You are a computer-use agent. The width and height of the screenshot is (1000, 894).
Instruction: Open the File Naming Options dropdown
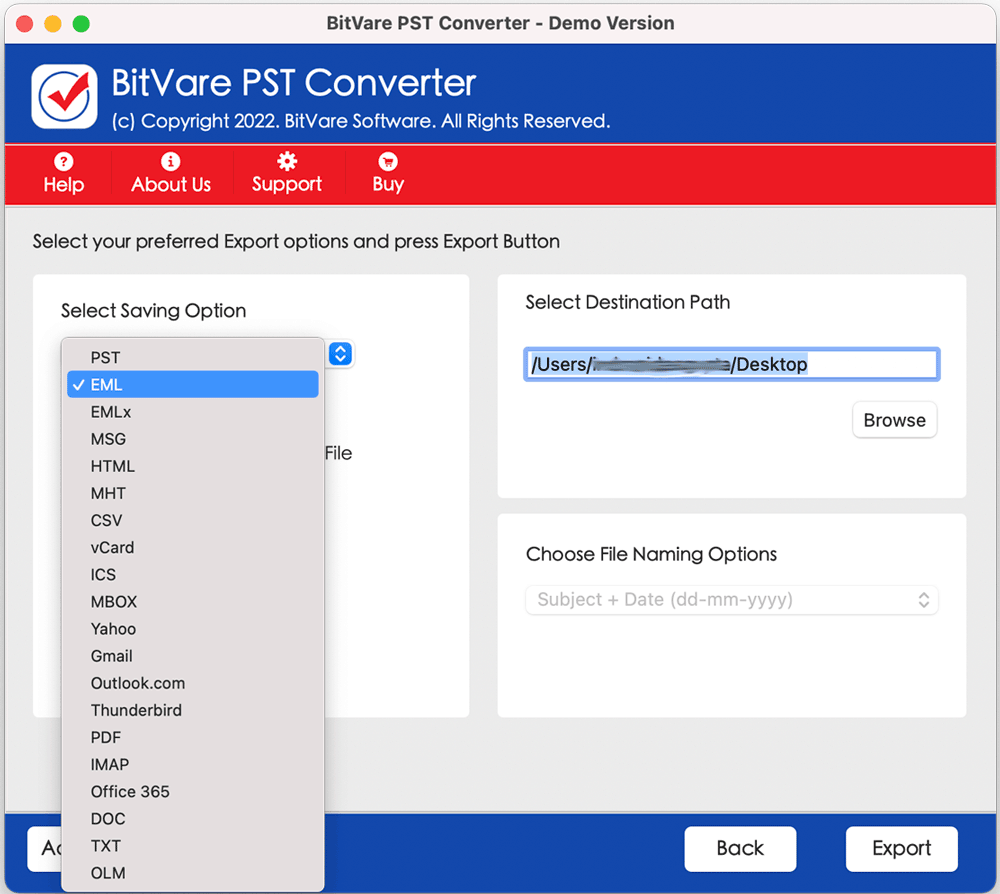[731, 600]
